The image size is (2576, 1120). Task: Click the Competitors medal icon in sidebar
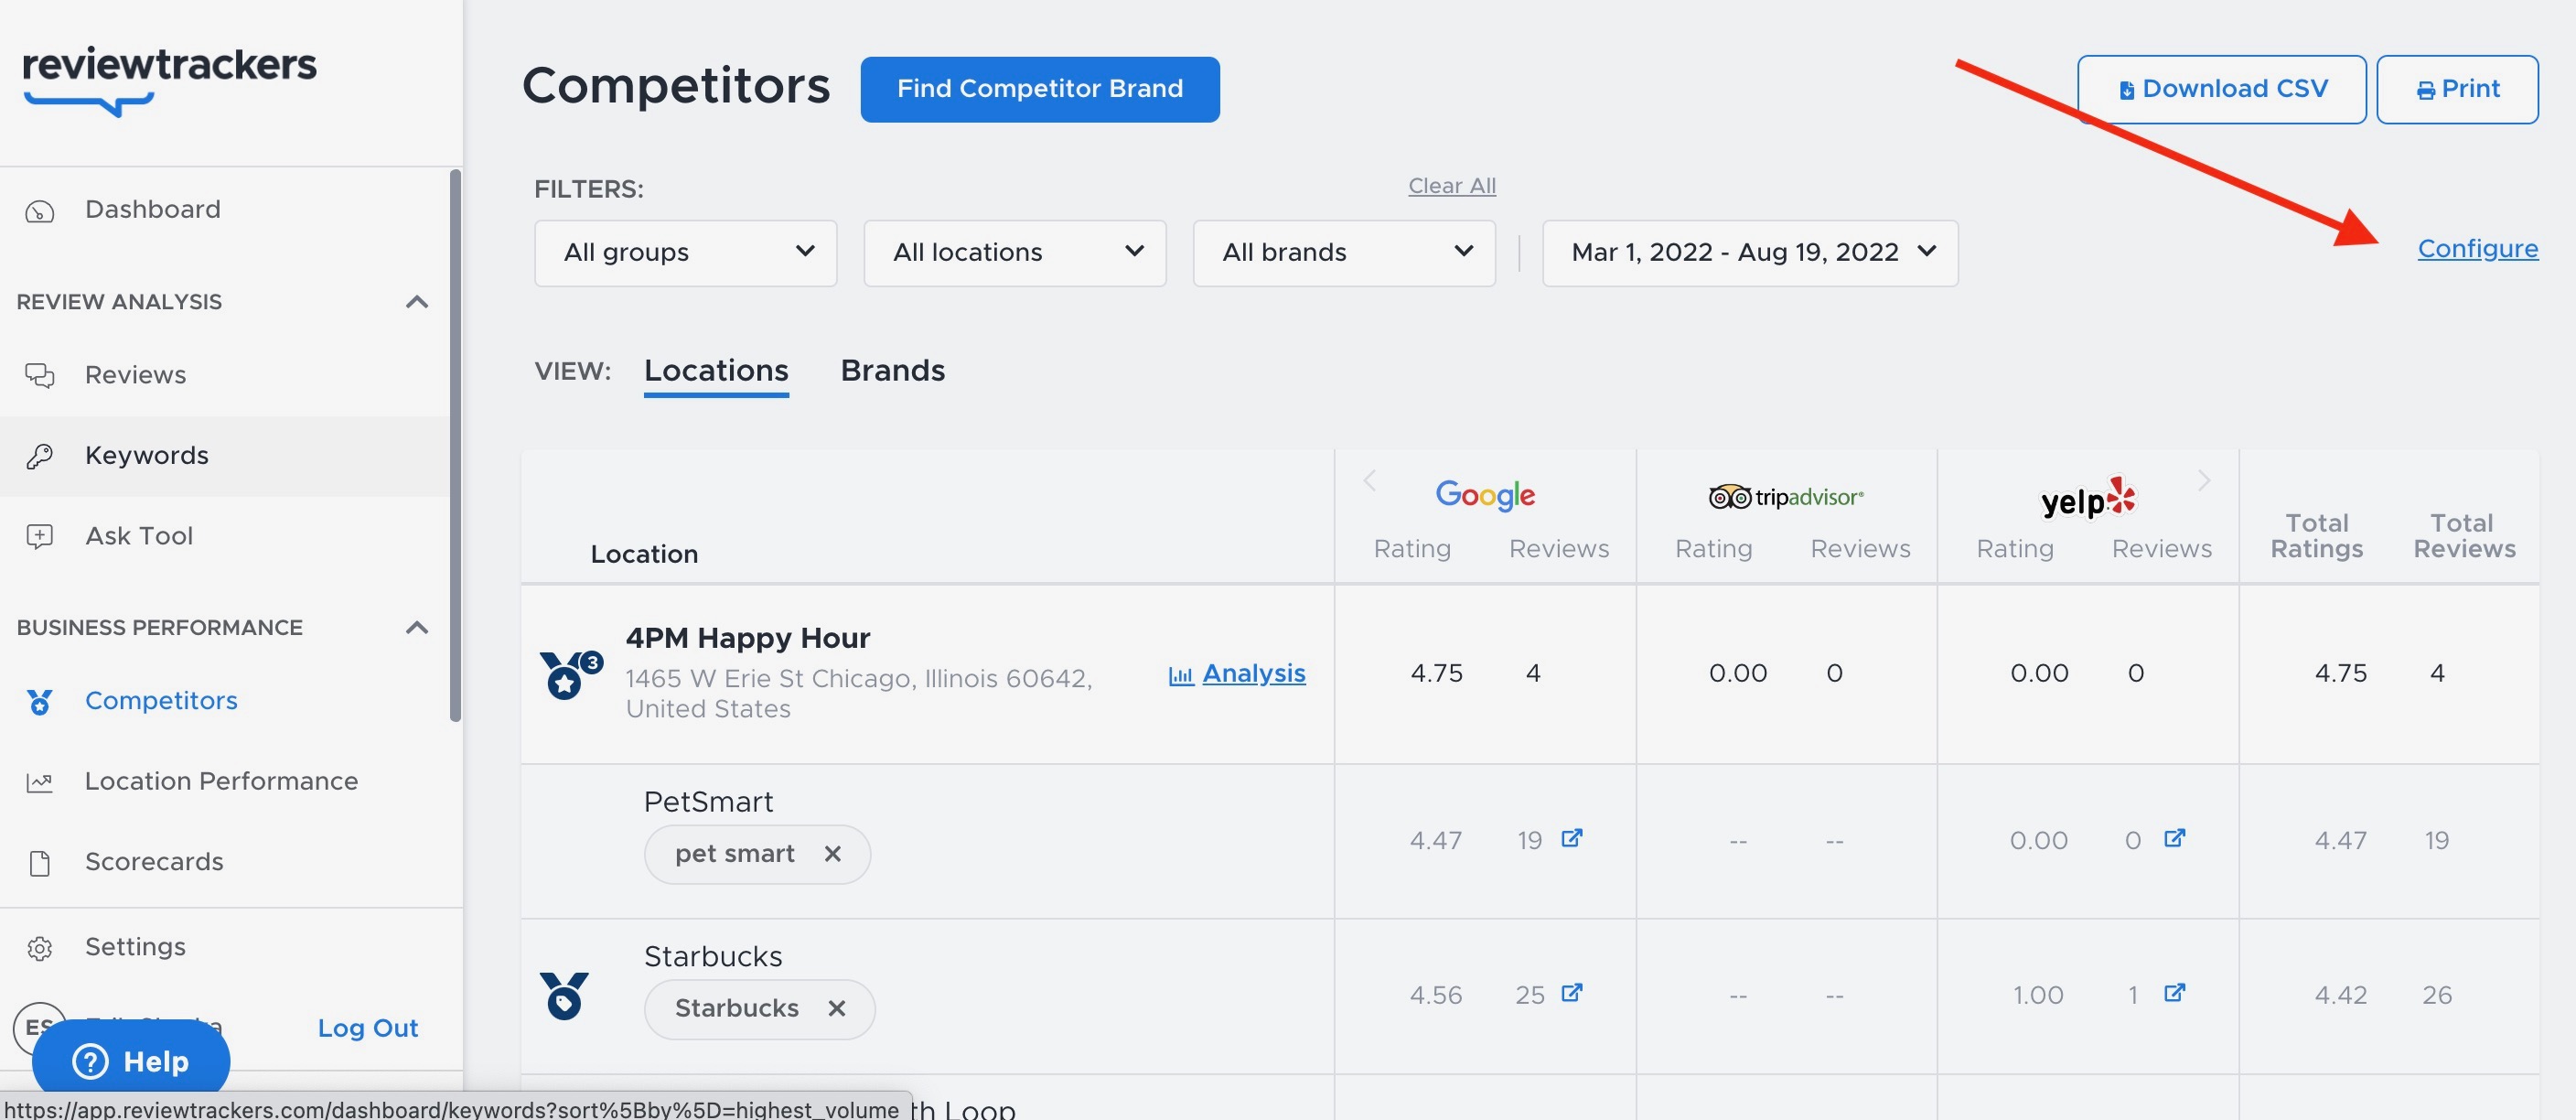point(40,702)
